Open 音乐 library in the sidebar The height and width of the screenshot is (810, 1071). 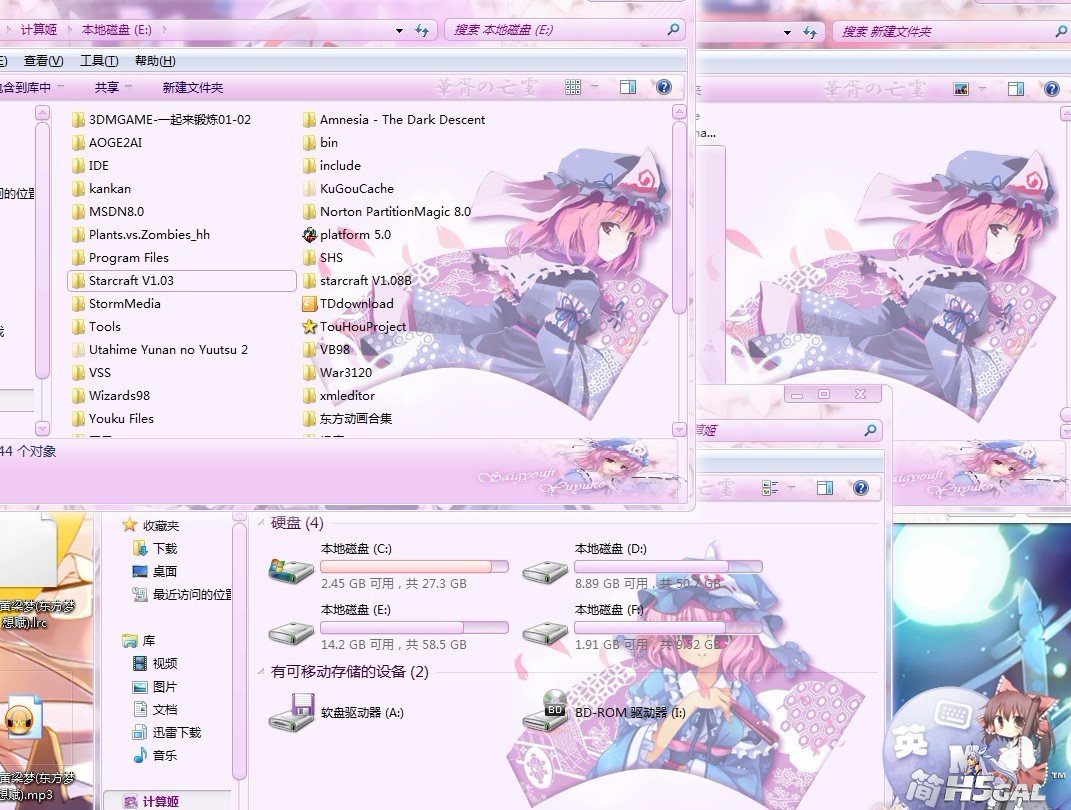click(x=156, y=755)
